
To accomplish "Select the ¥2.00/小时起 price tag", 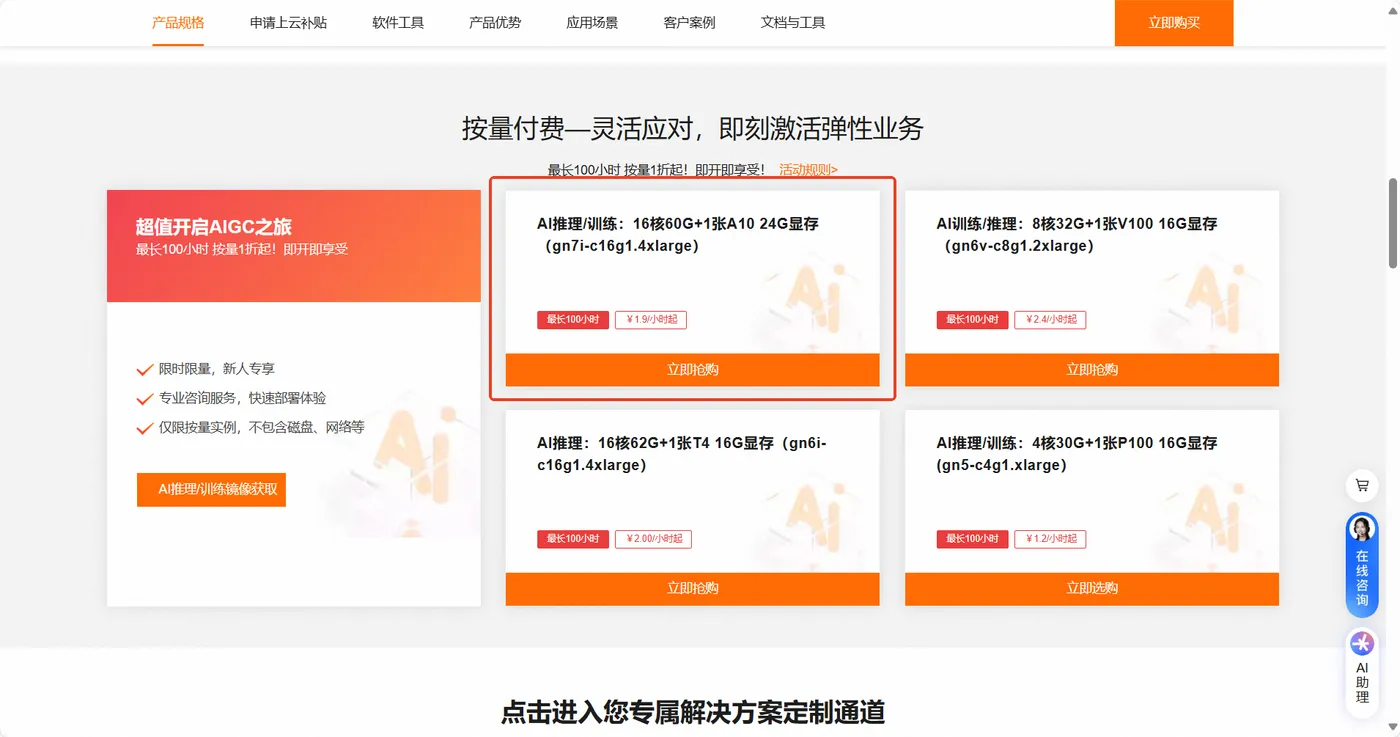I will (653, 539).
